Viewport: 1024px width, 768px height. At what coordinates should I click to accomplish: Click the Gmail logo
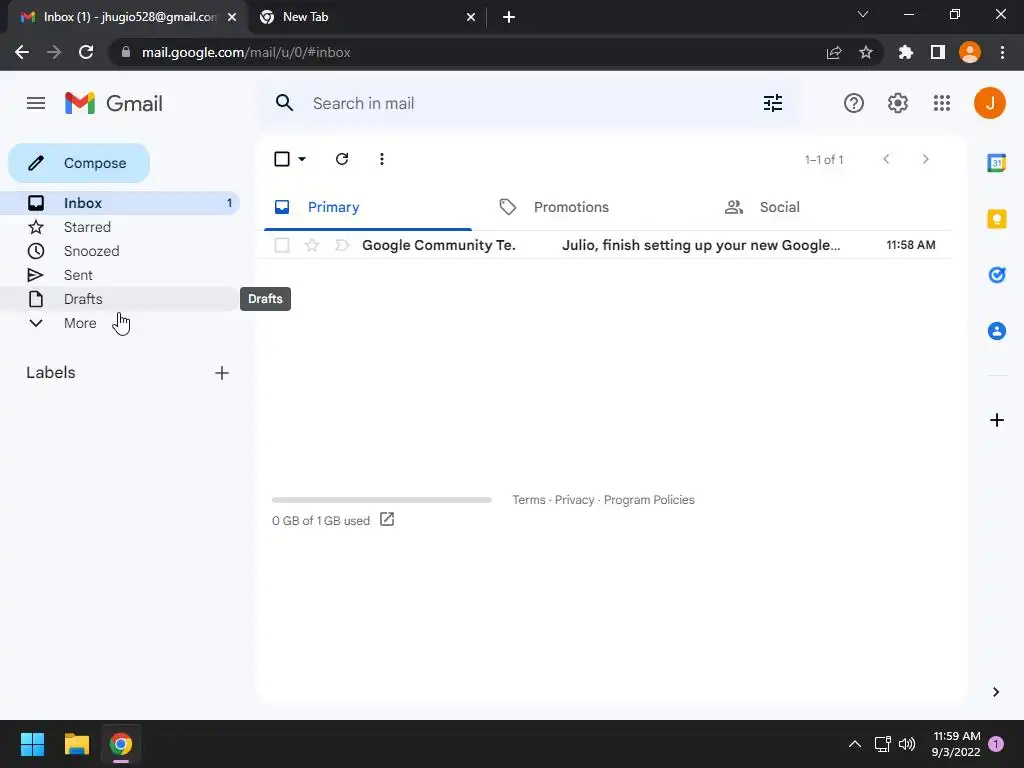click(114, 103)
